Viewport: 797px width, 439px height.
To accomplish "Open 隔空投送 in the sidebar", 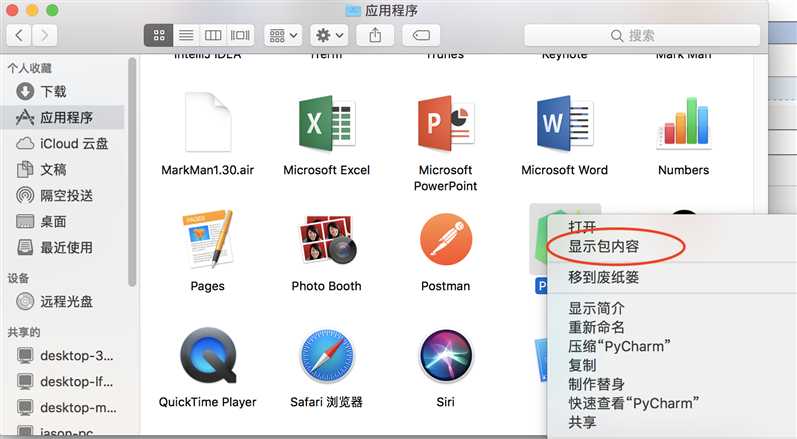I will (x=63, y=196).
